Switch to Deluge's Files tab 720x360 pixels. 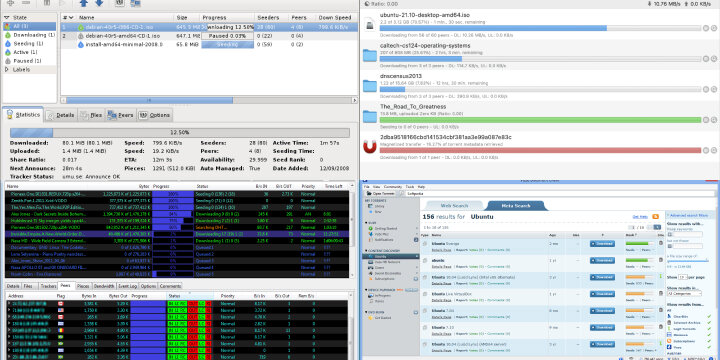91,115
